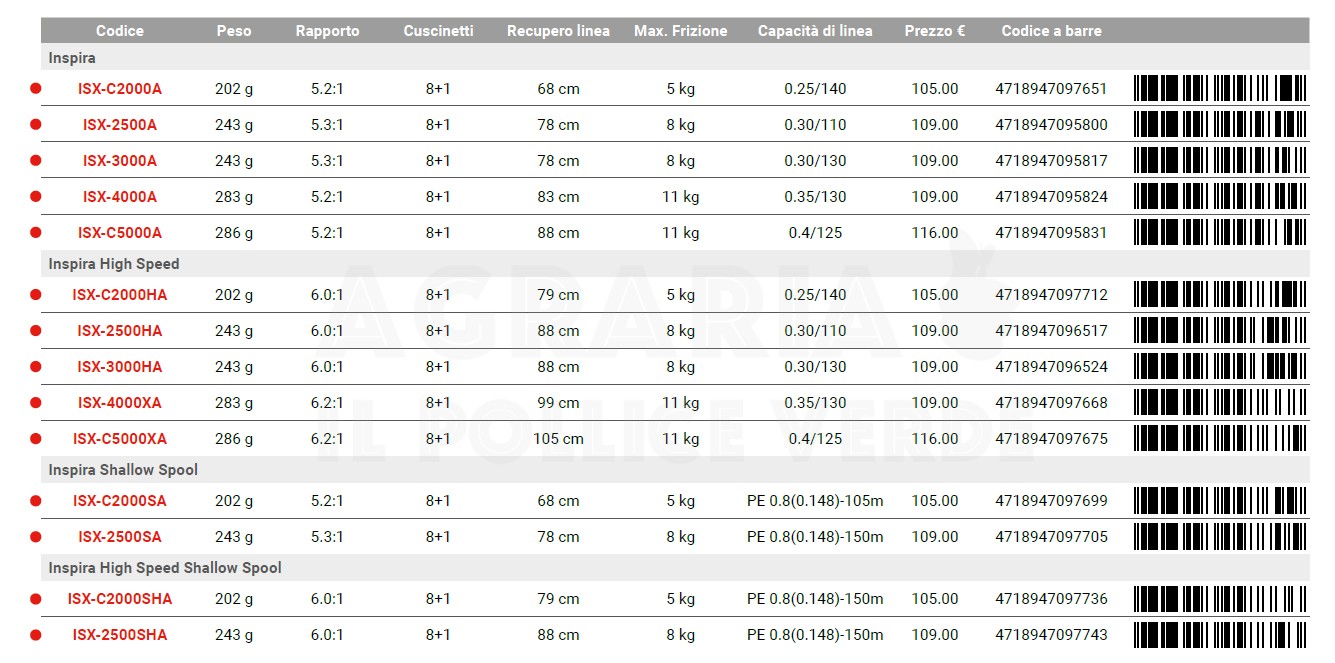Click the barcode image for 4718947097651

pyautogui.click(x=1220, y=88)
